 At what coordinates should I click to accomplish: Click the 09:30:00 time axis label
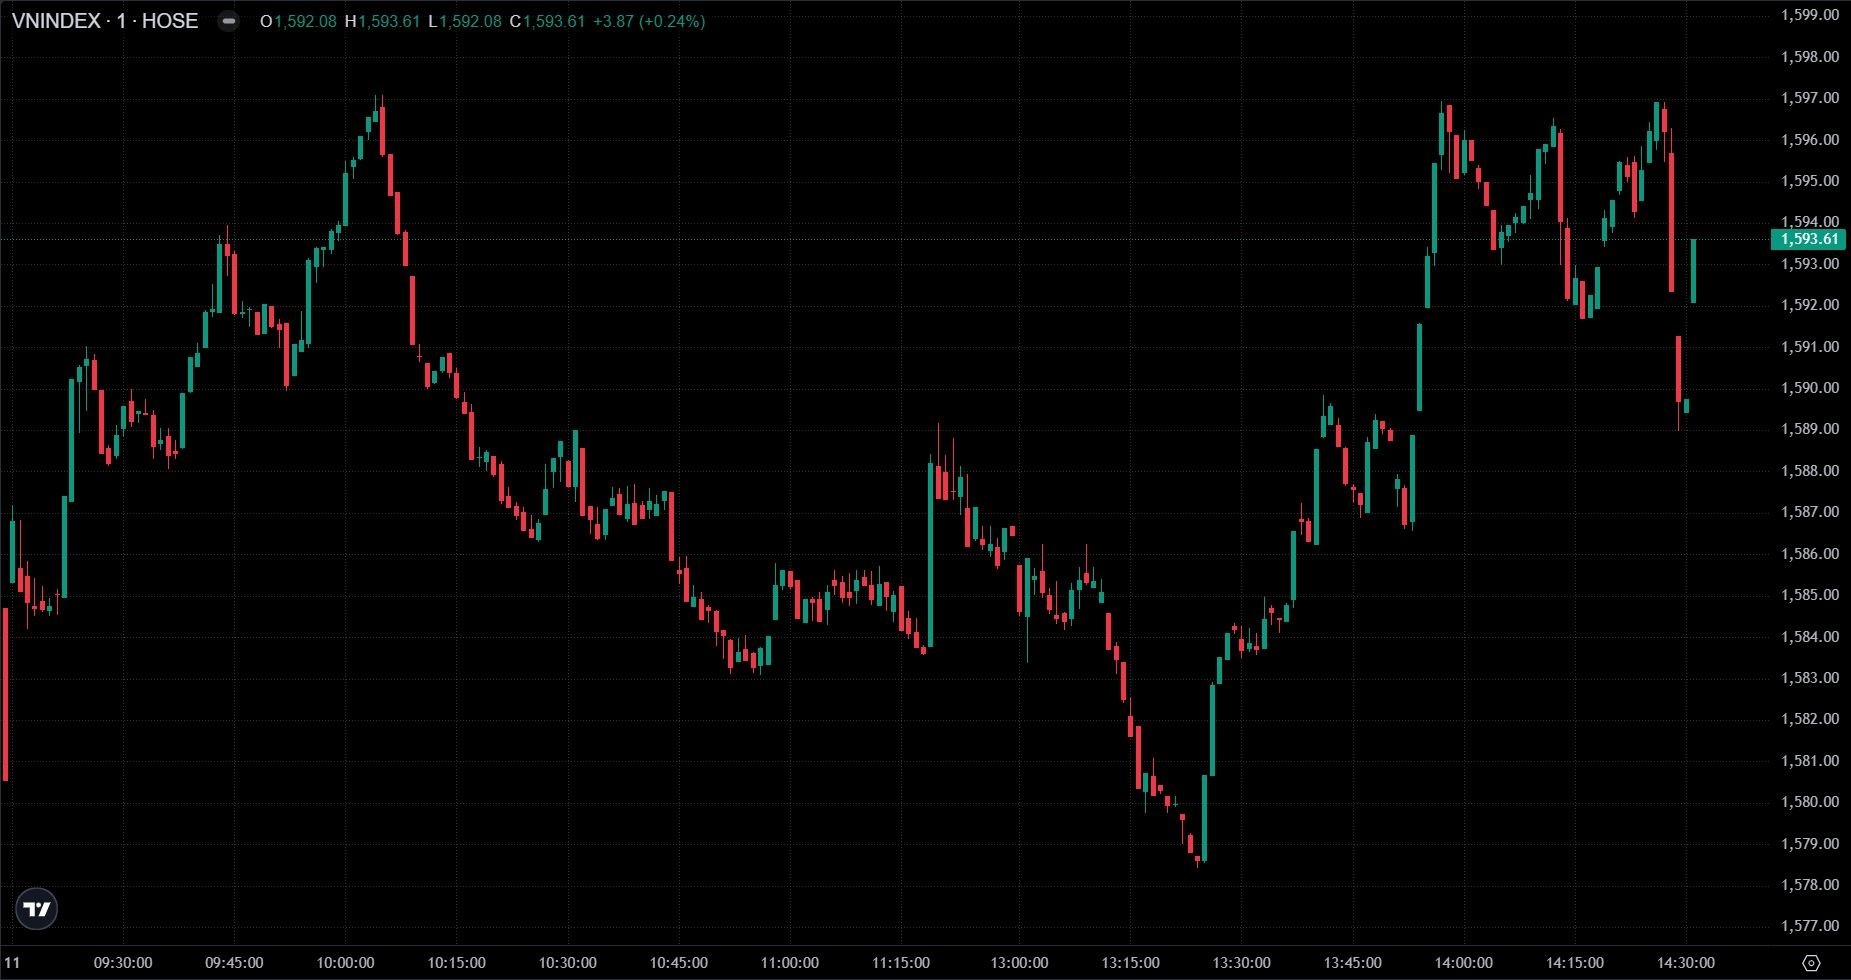(123, 963)
